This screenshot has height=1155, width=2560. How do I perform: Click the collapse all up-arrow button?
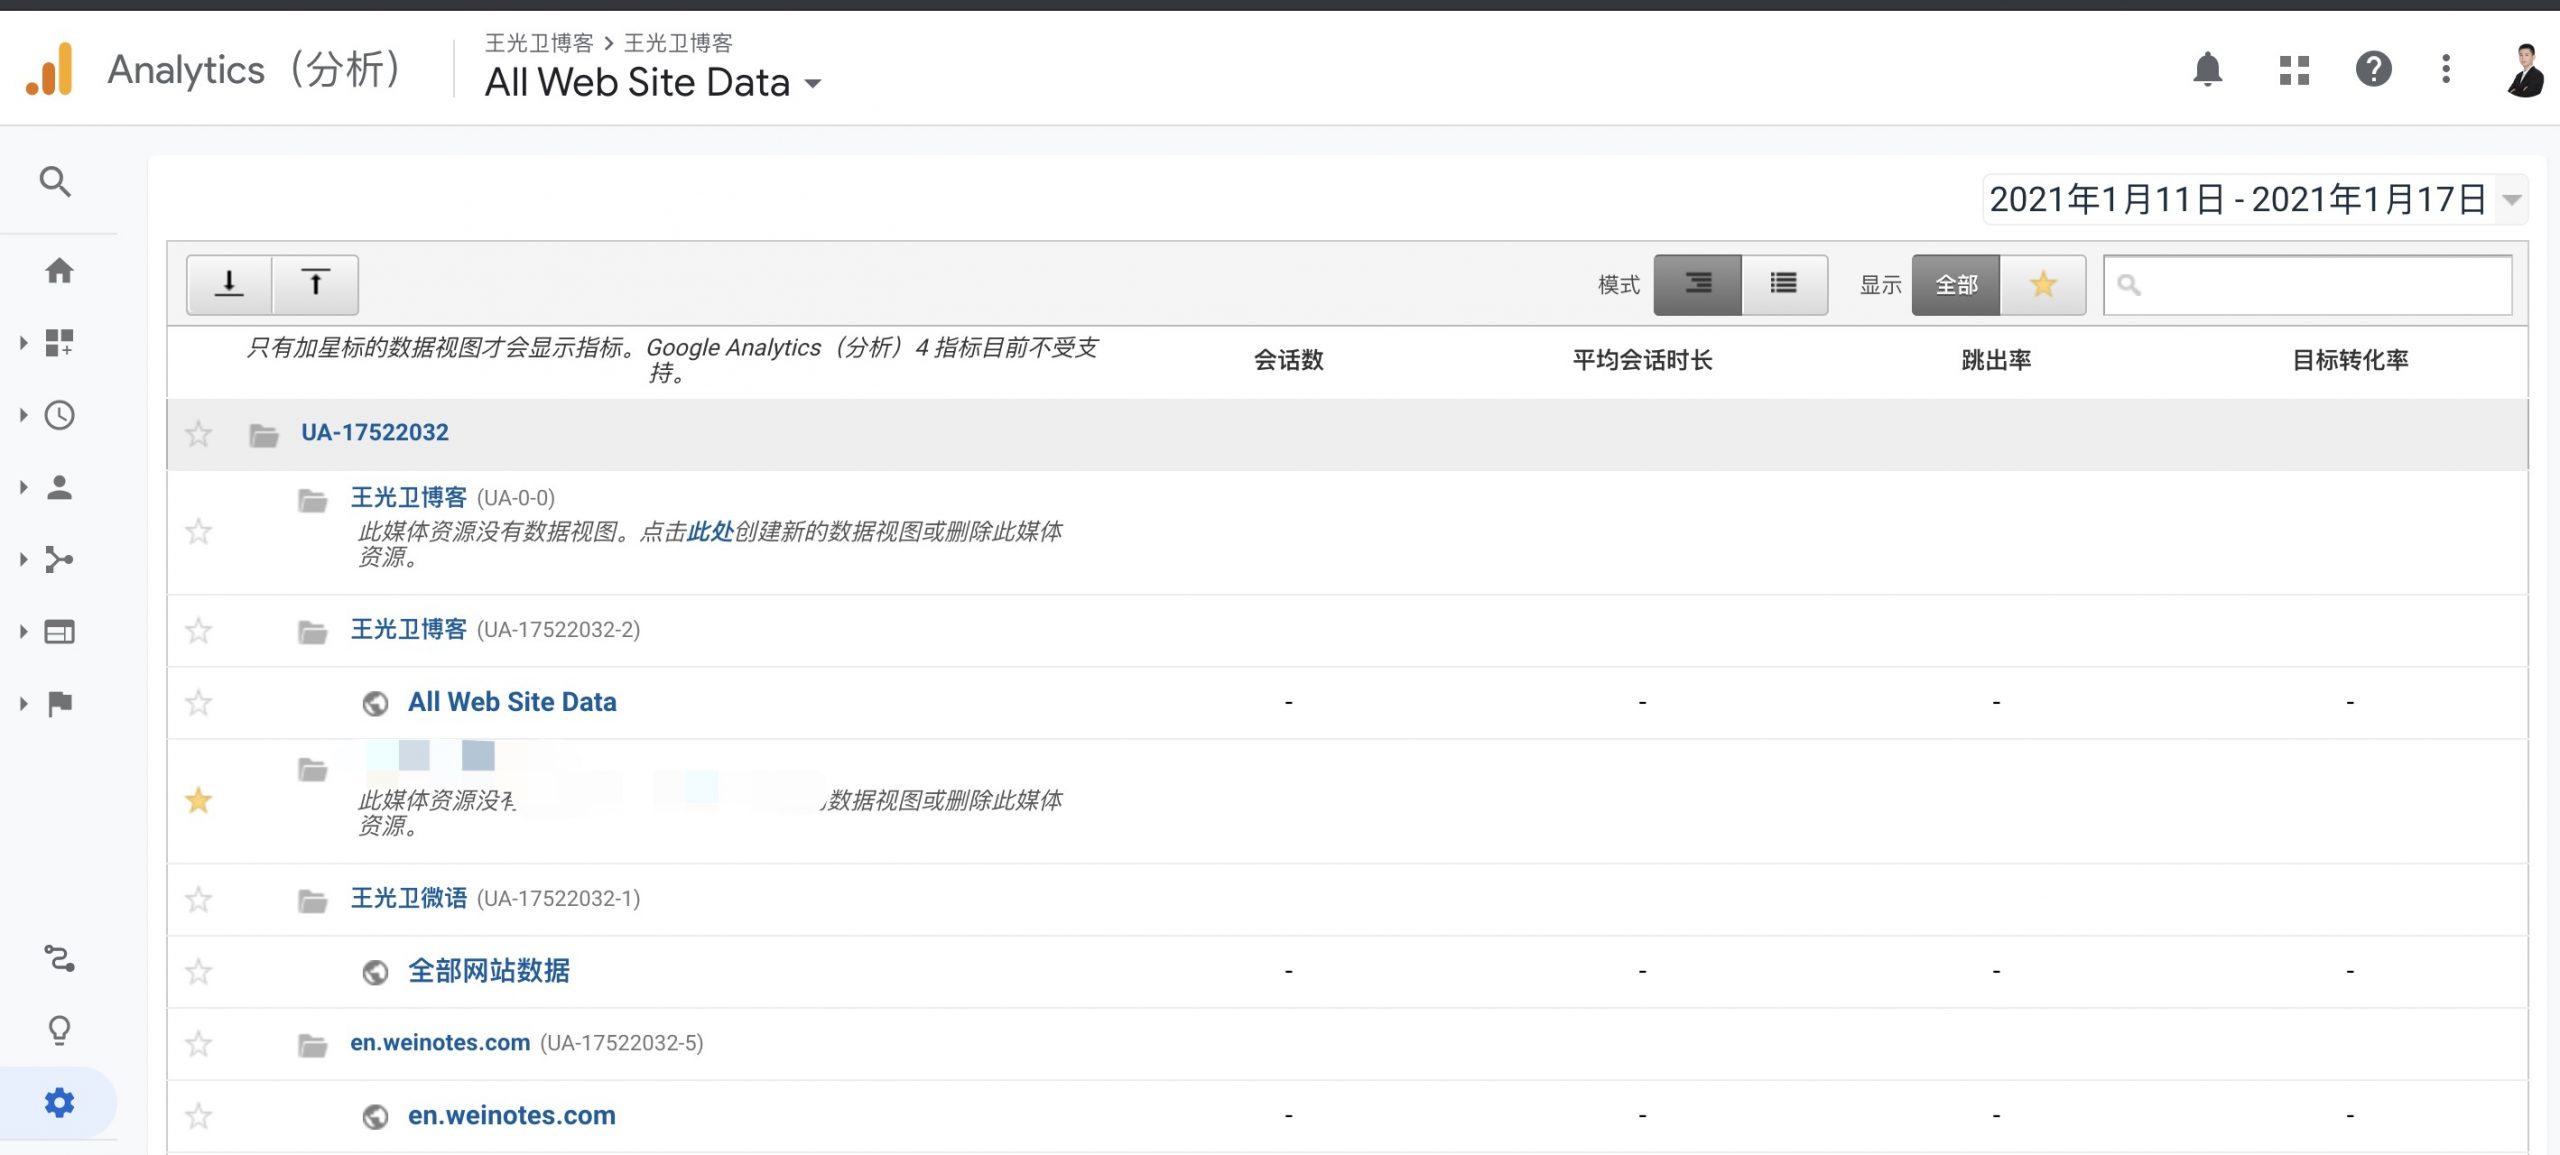click(315, 284)
